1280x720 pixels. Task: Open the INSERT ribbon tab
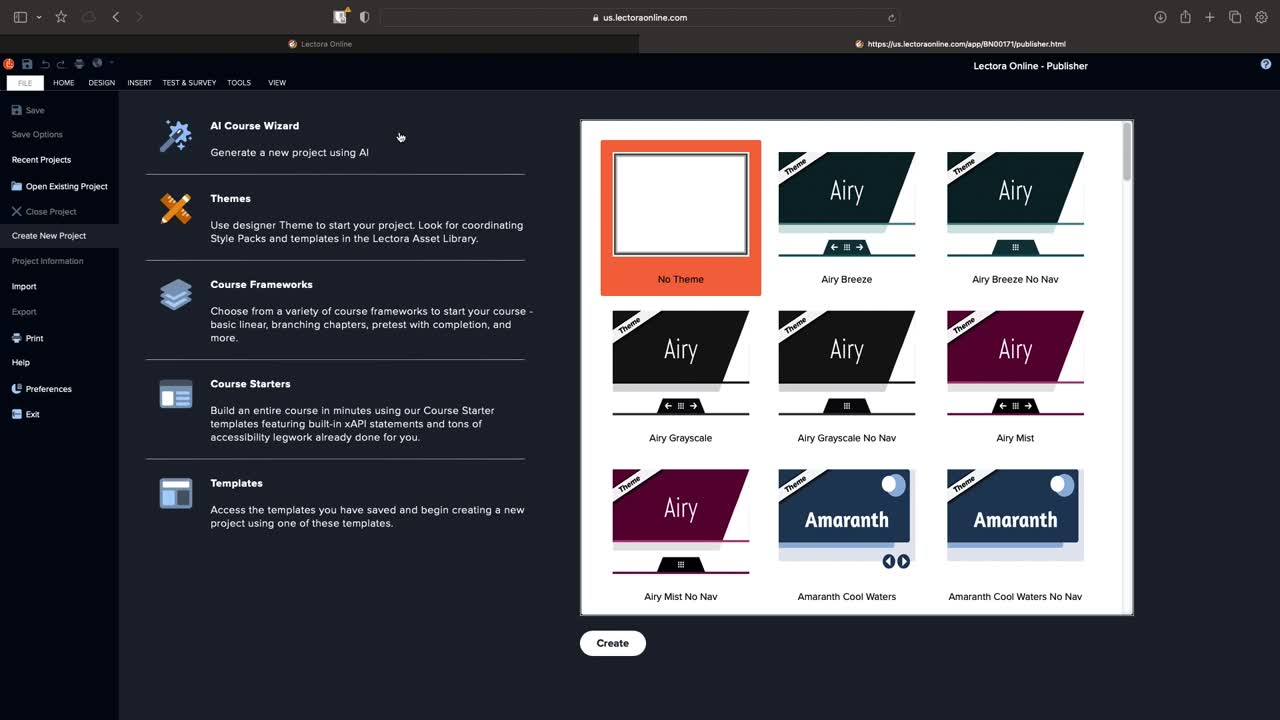(139, 83)
